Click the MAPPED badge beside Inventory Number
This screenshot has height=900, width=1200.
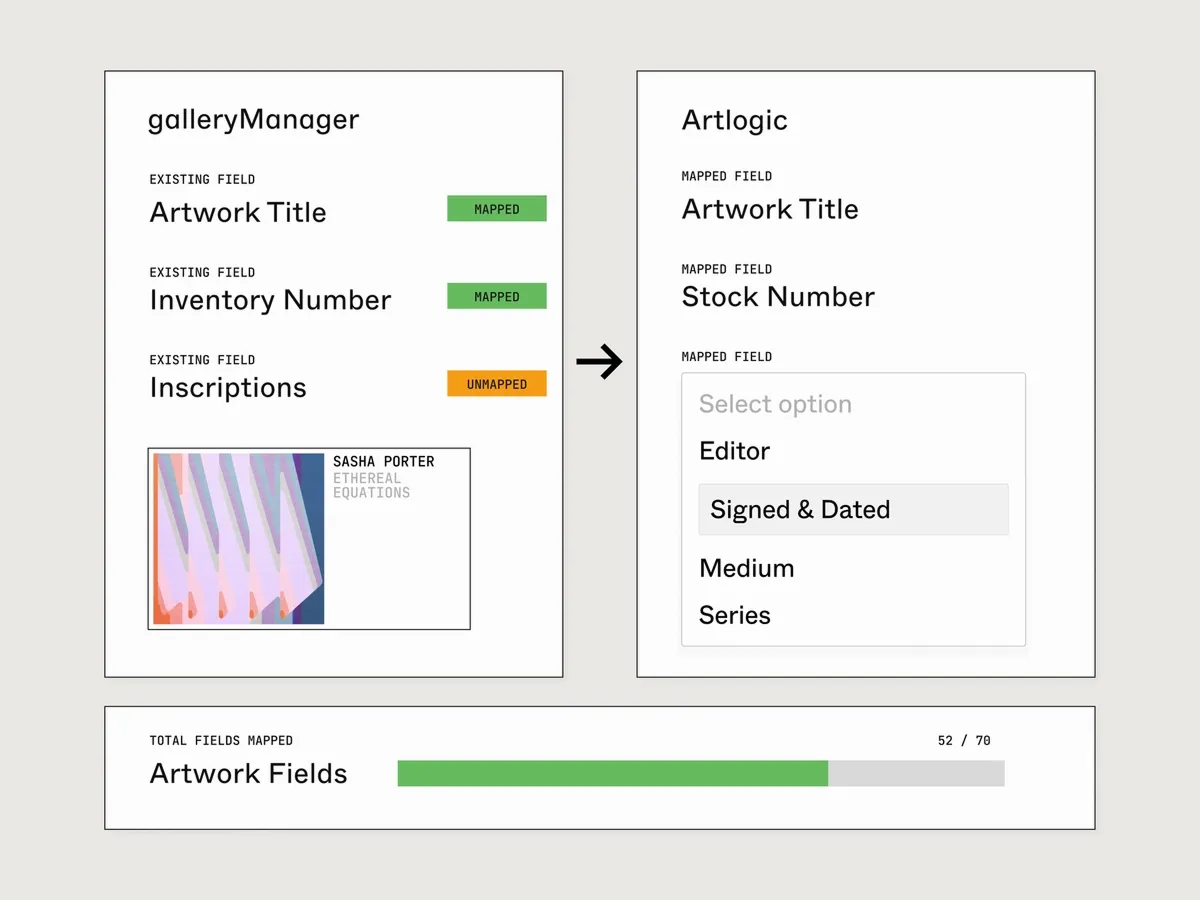pyautogui.click(x=496, y=296)
